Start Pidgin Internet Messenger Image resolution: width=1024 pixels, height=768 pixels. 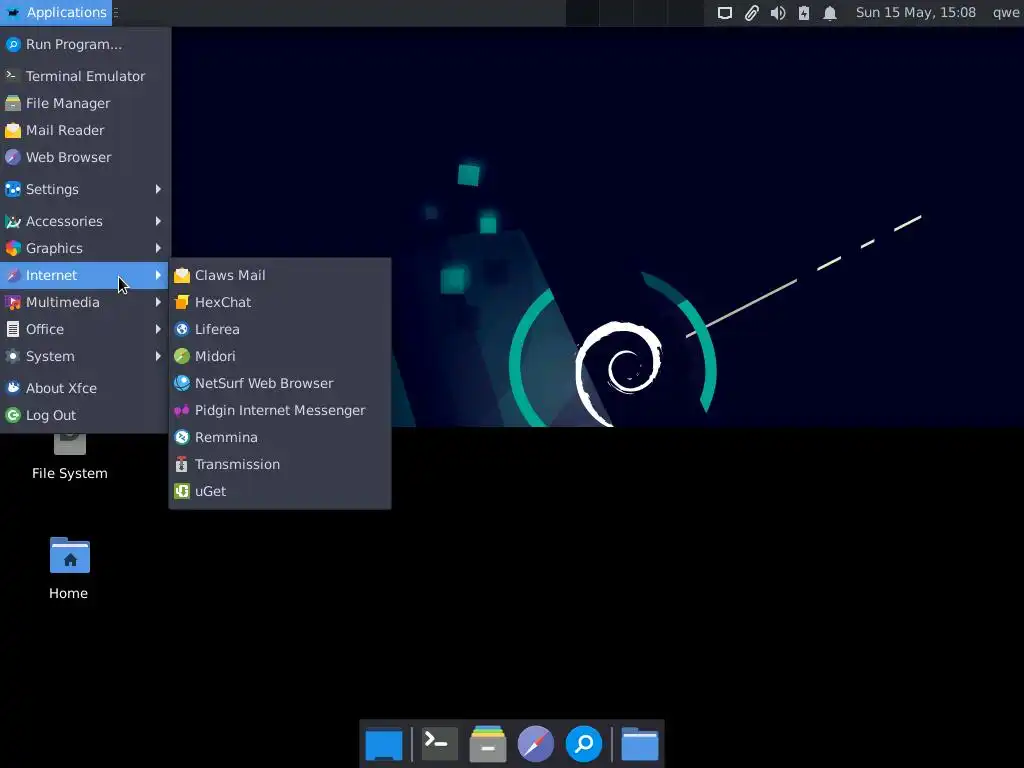280,410
